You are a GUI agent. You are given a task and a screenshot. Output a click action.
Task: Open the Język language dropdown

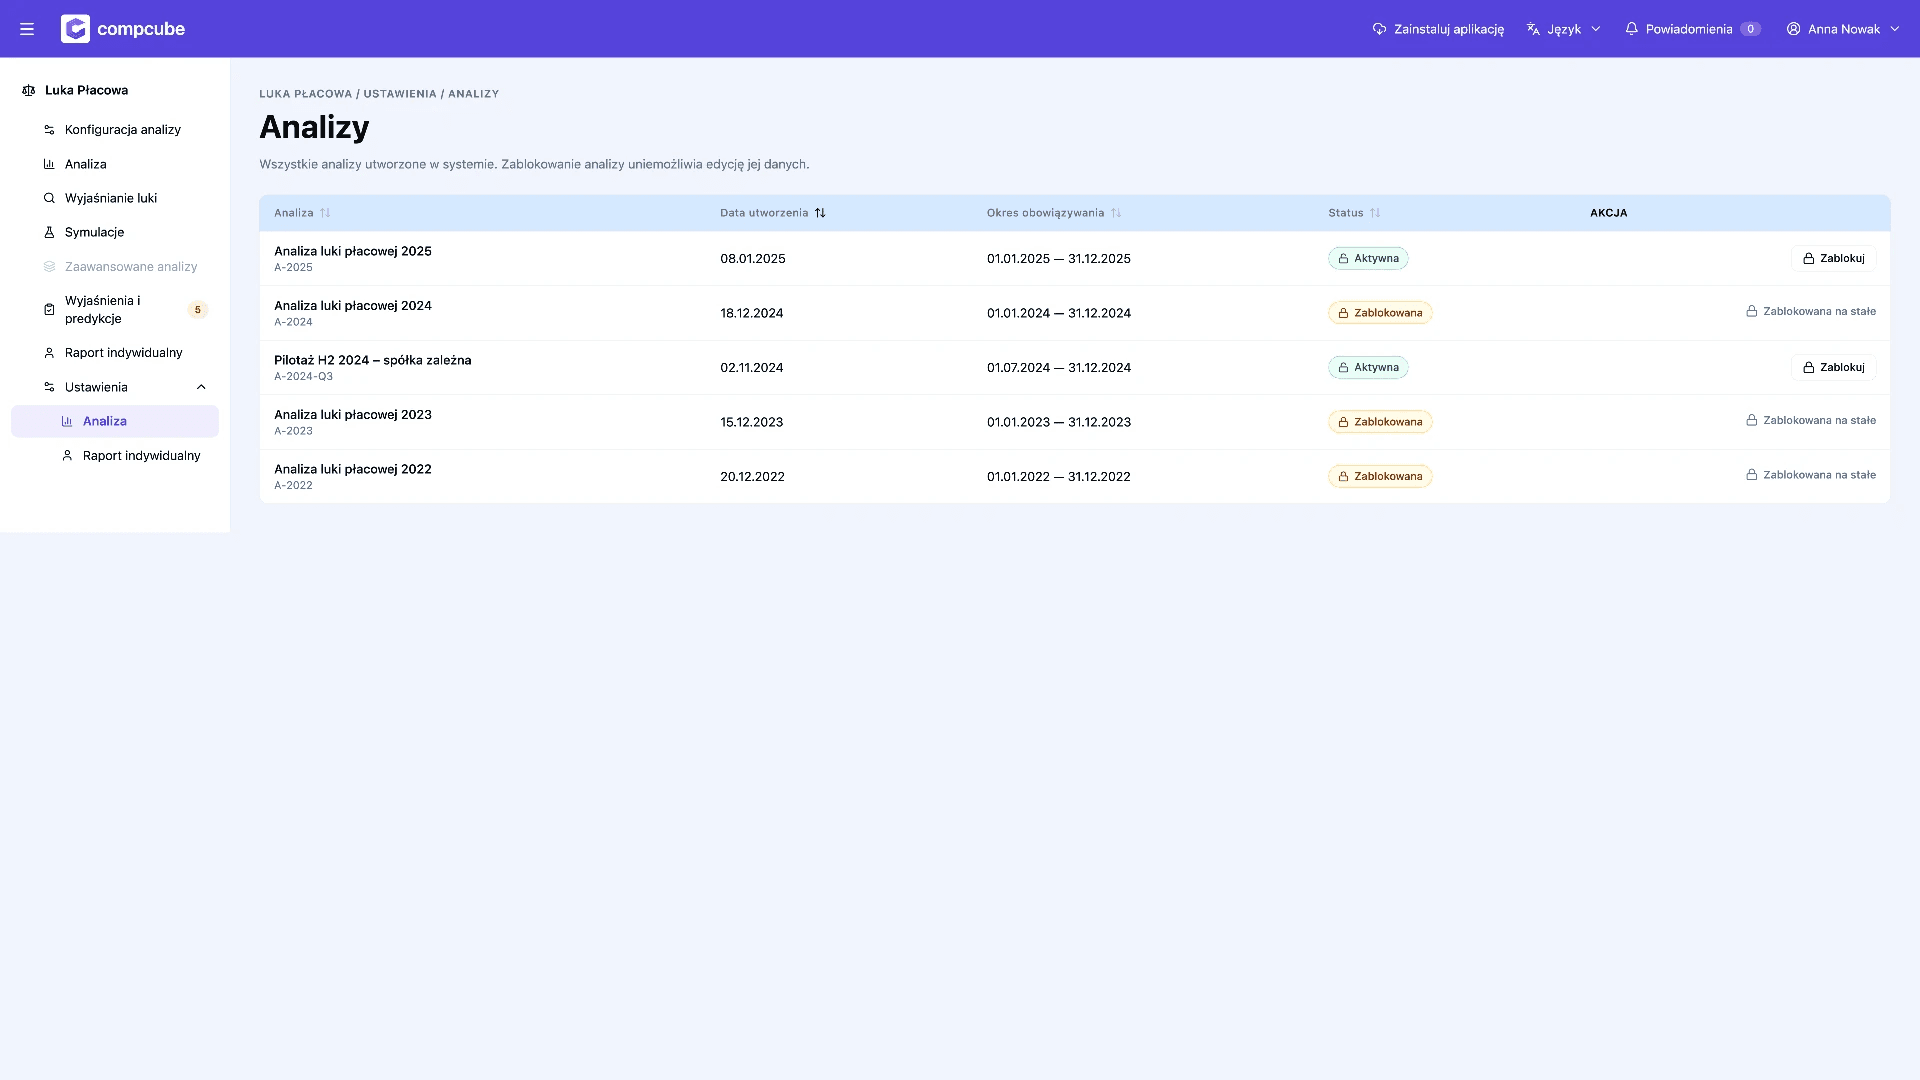tap(1564, 29)
